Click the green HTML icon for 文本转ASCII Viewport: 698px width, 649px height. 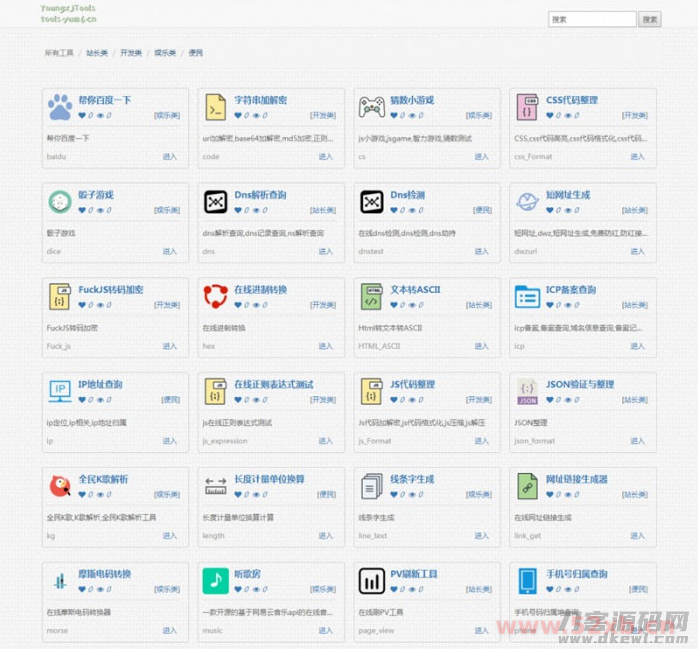(372, 297)
